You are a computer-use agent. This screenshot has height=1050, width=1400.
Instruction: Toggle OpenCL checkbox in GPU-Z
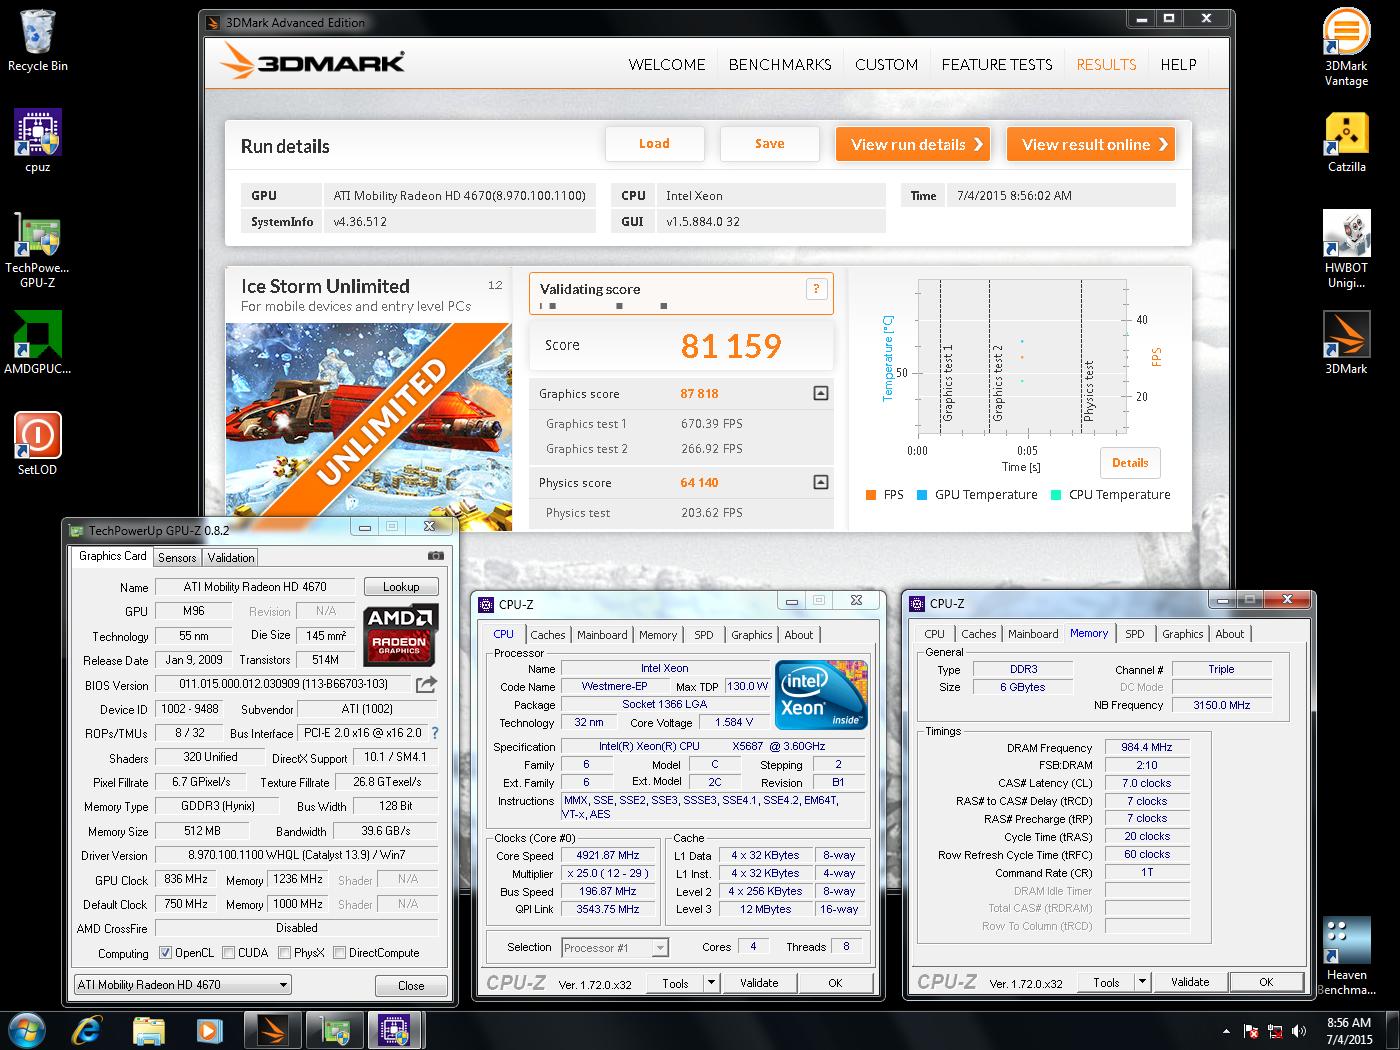pos(166,953)
